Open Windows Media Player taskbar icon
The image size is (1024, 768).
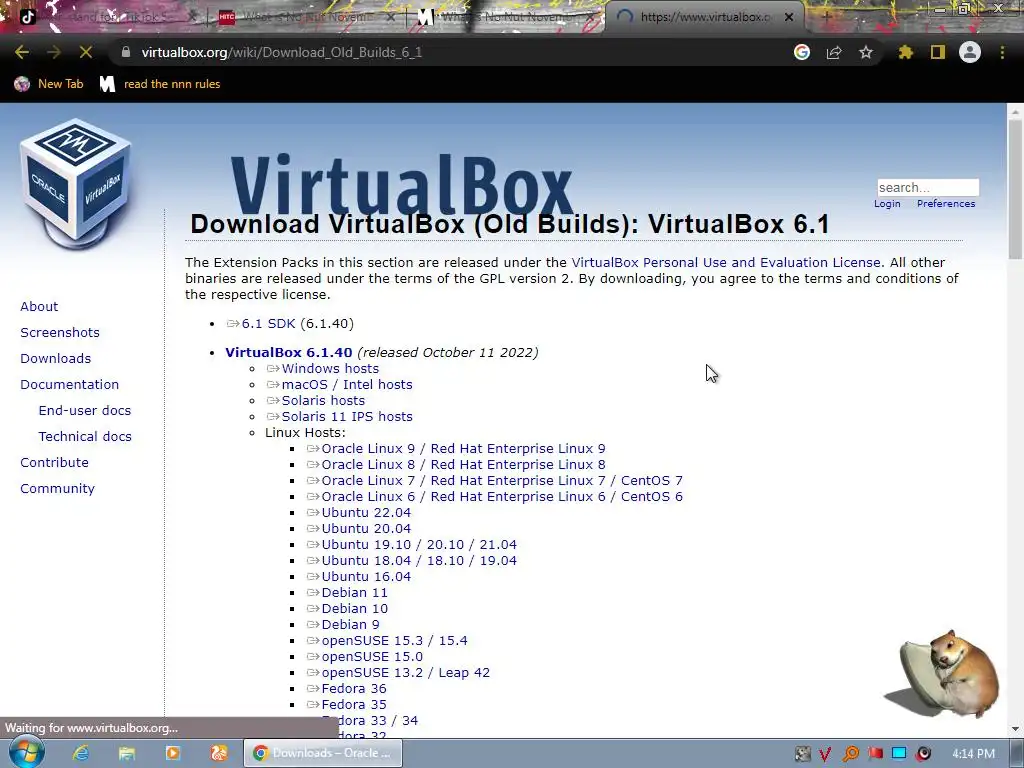click(x=173, y=753)
